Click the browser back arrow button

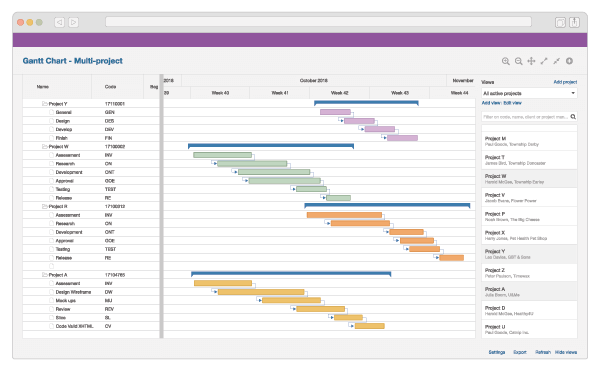[59, 22]
